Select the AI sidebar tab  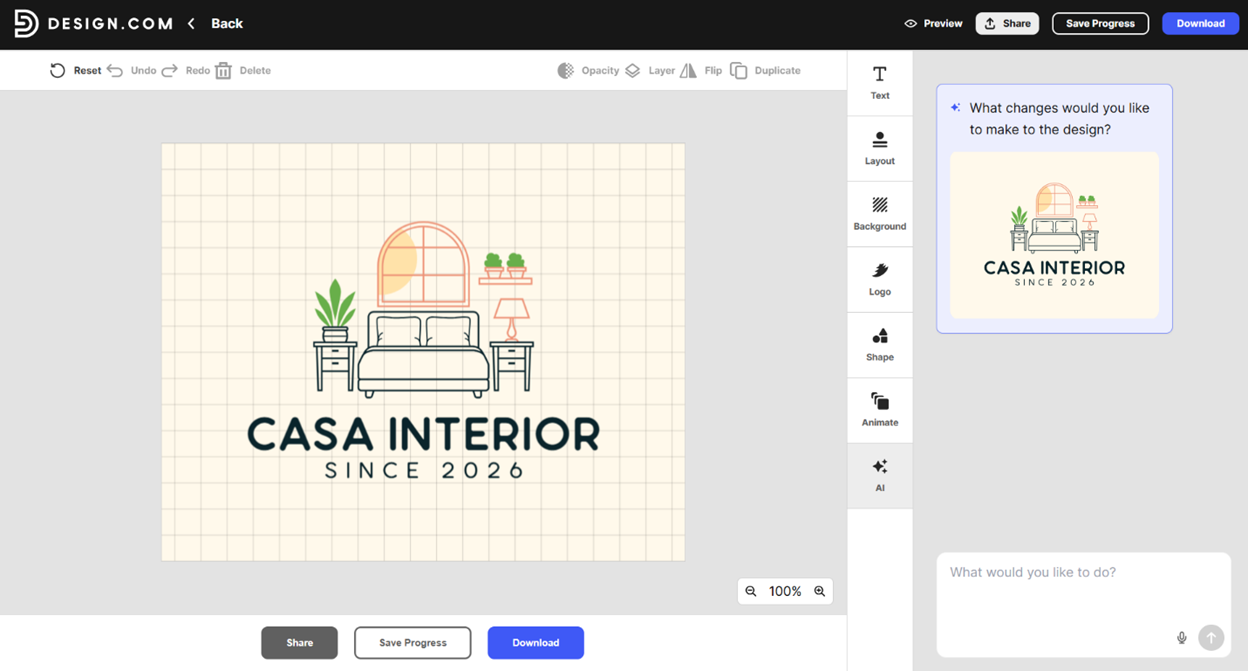click(880, 476)
